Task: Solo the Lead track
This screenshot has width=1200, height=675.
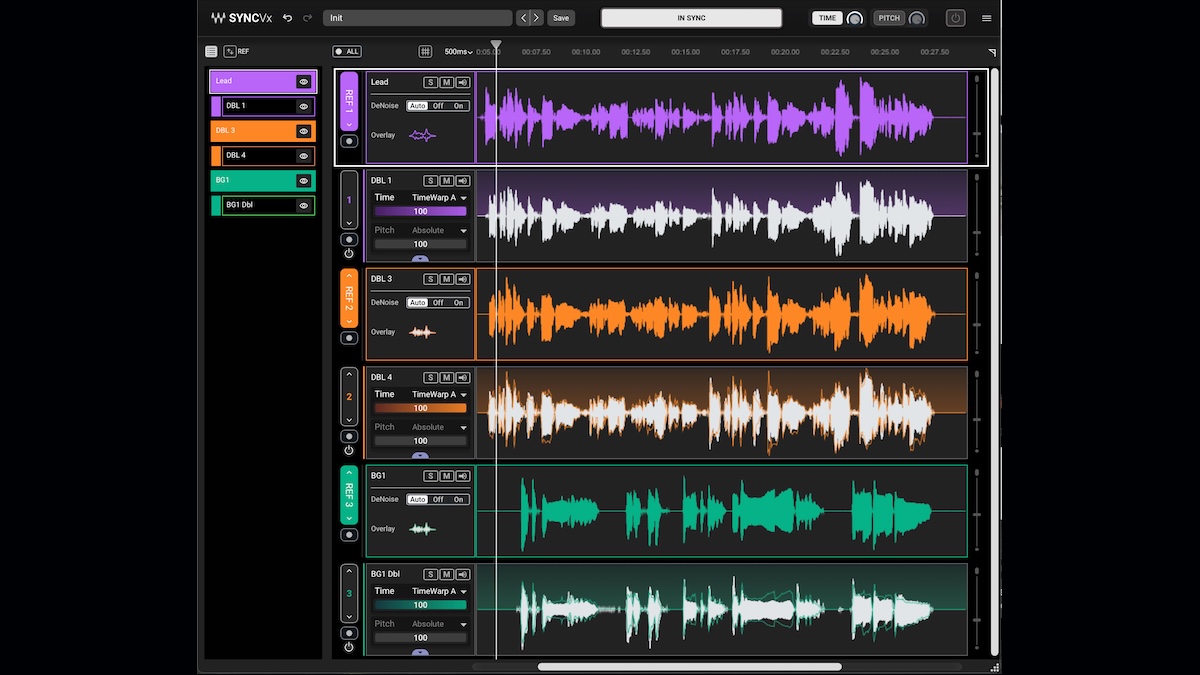Action: [x=431, y=82]
